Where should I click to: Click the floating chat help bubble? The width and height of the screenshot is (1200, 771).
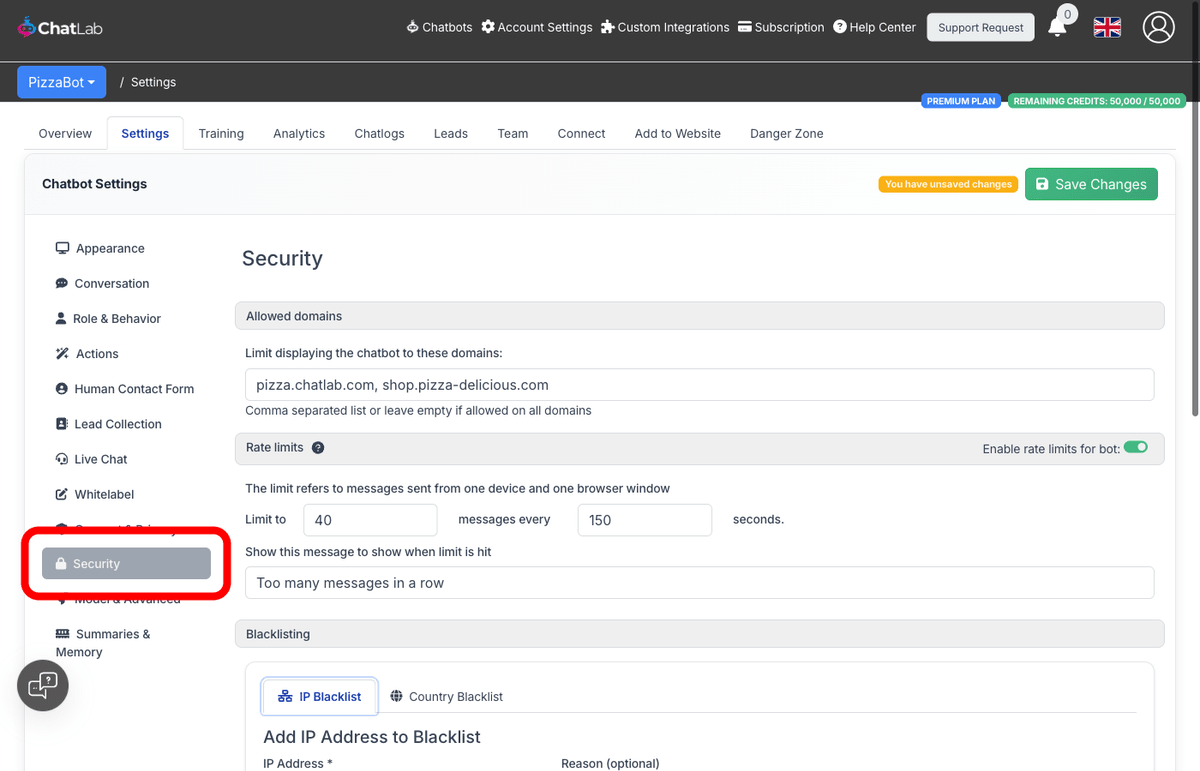42,685
